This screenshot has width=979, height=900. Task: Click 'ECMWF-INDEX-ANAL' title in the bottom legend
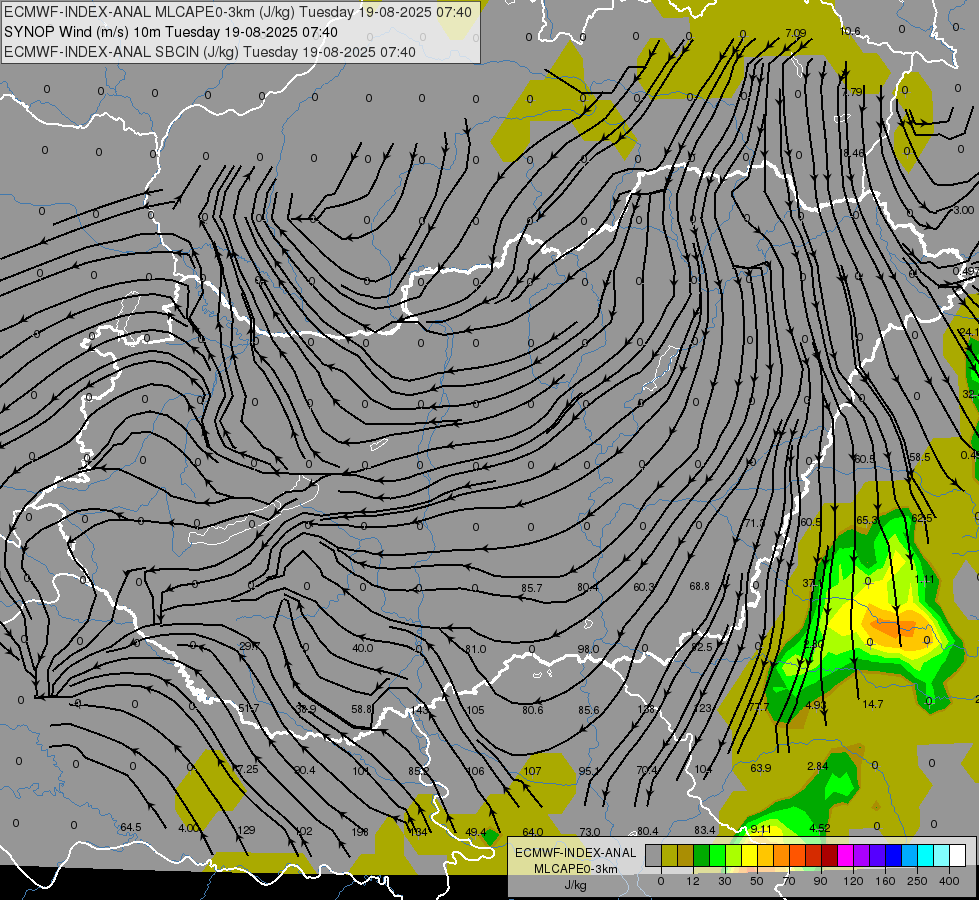576,853
